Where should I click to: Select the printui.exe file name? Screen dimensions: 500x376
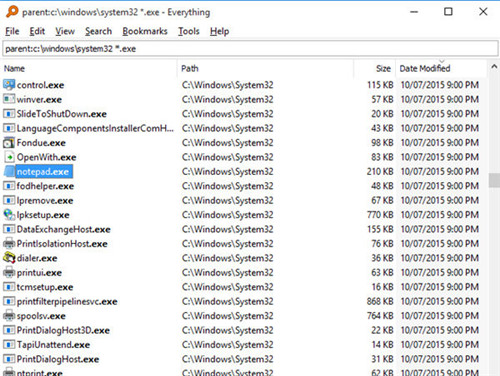point(39,273)
